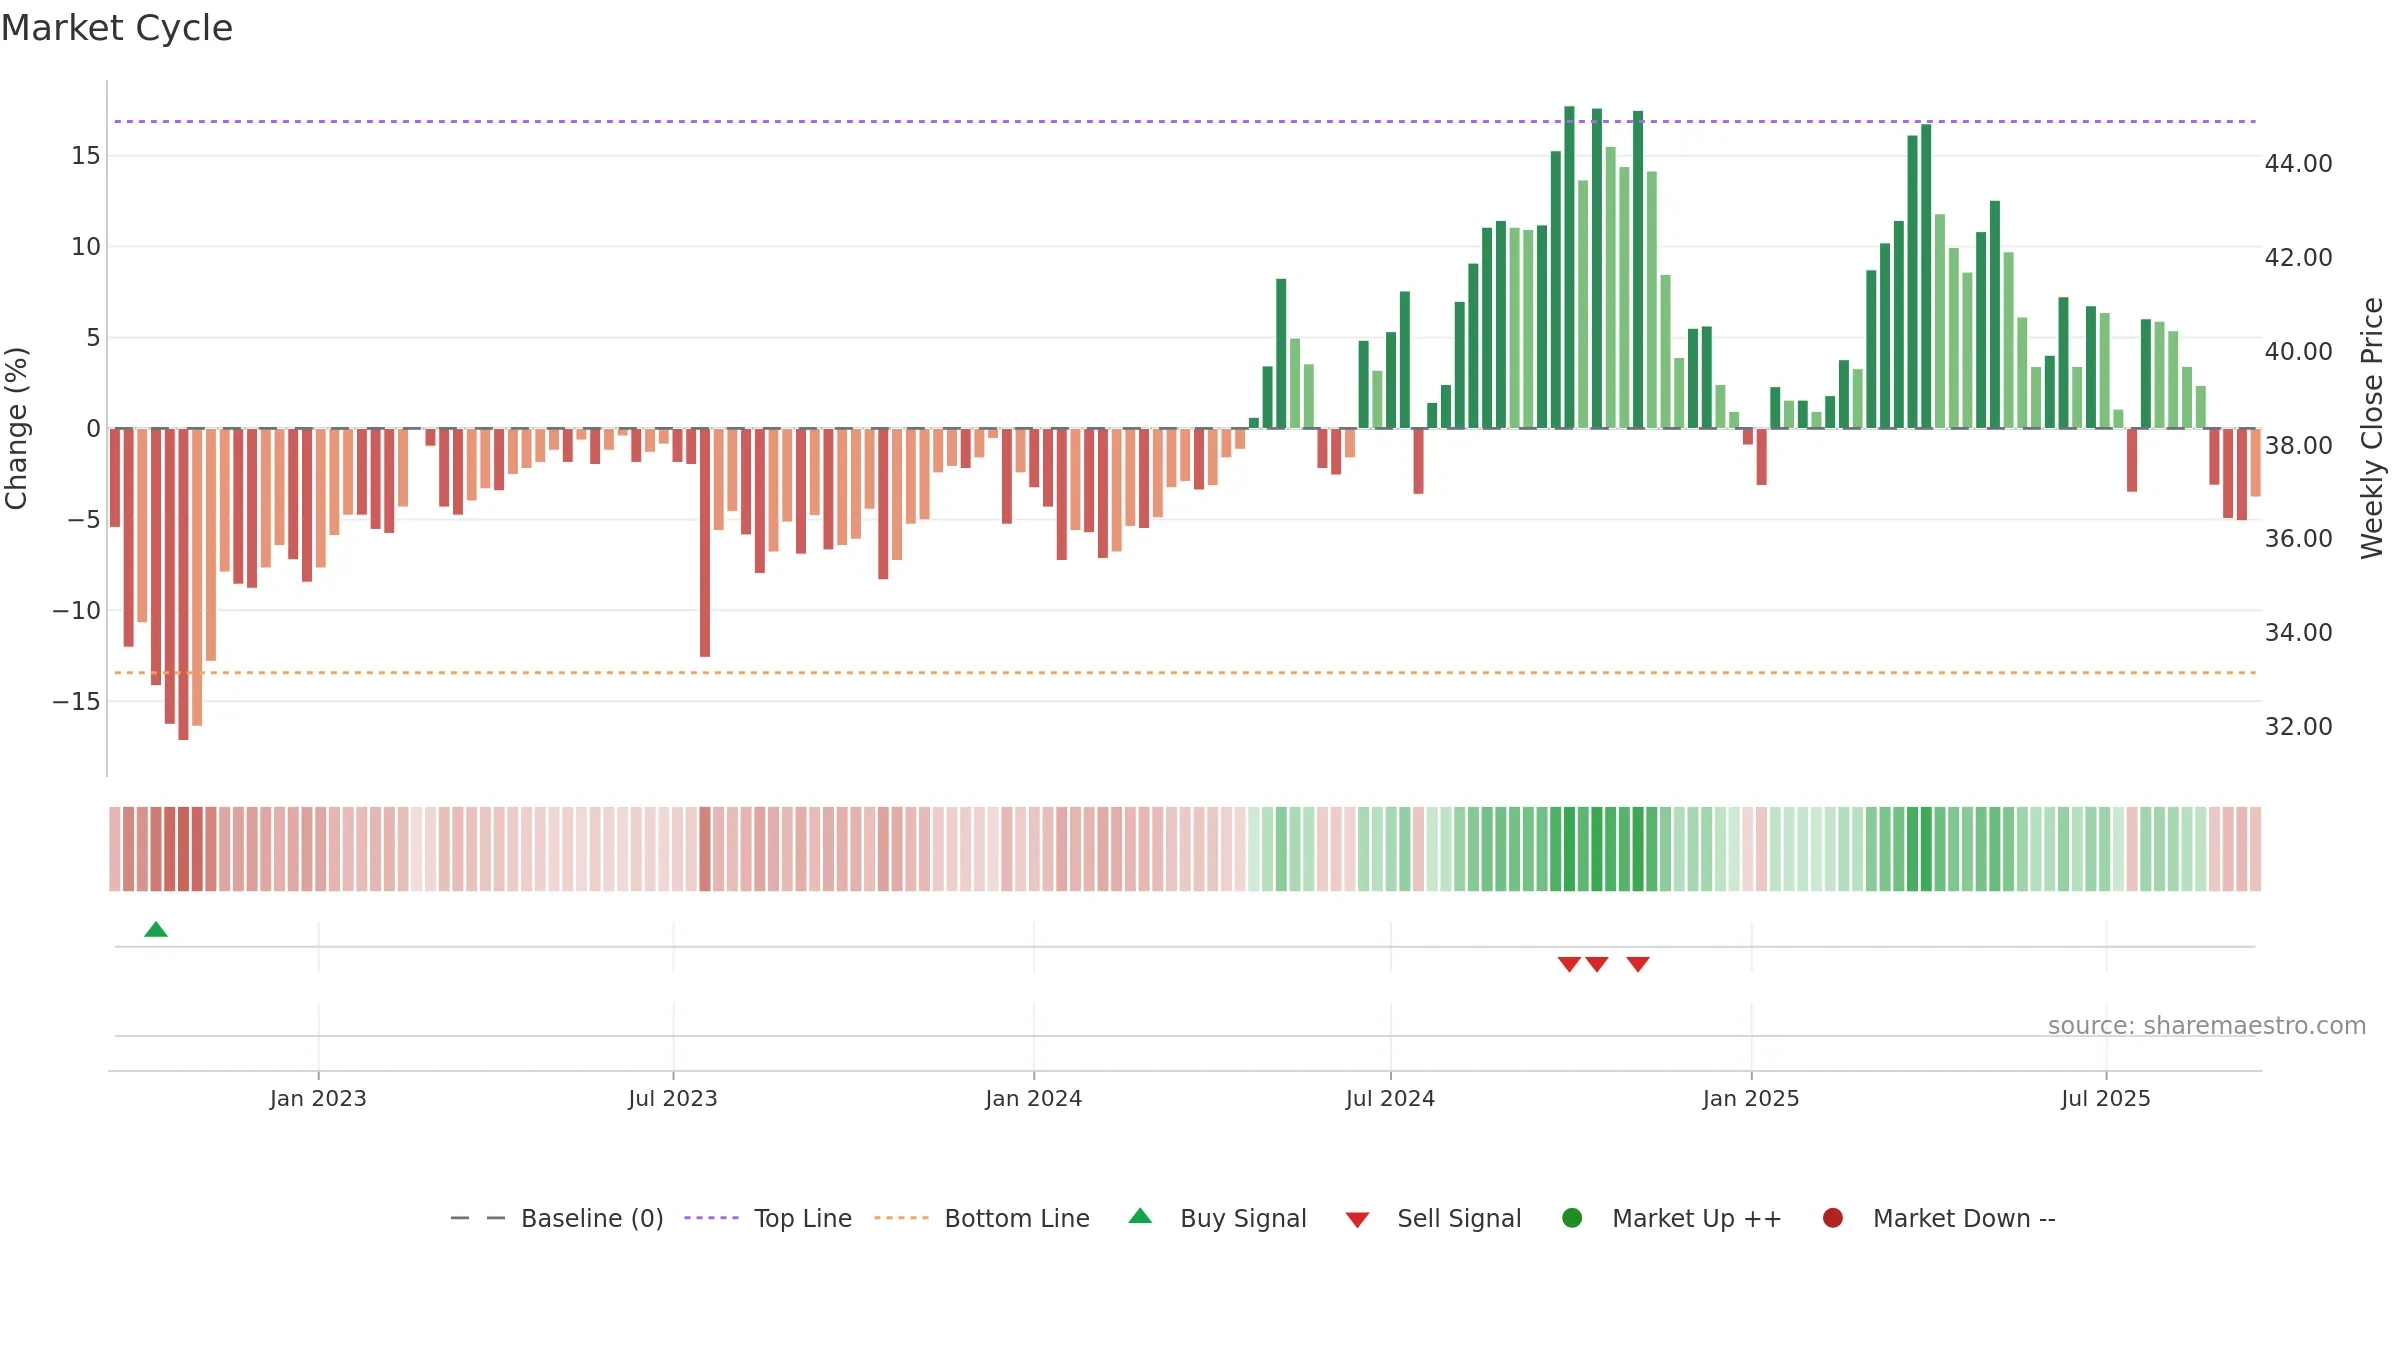The height and width of the screenshot is (1350, 2400).
Task: Click the Jul 2023 axis label
Action: 673,1099
